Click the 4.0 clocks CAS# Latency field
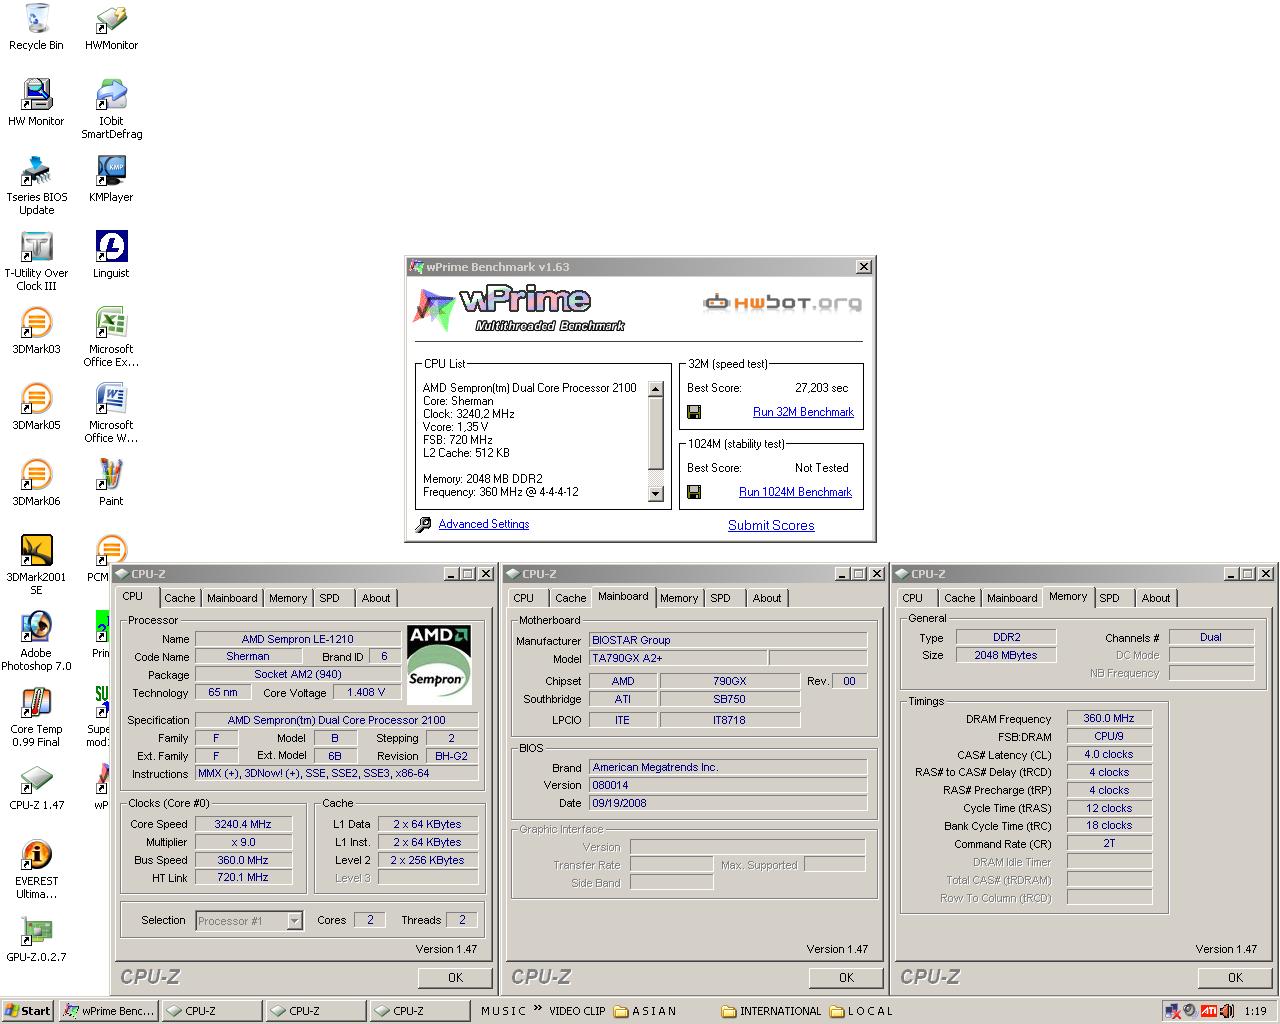 (1109, 754)
